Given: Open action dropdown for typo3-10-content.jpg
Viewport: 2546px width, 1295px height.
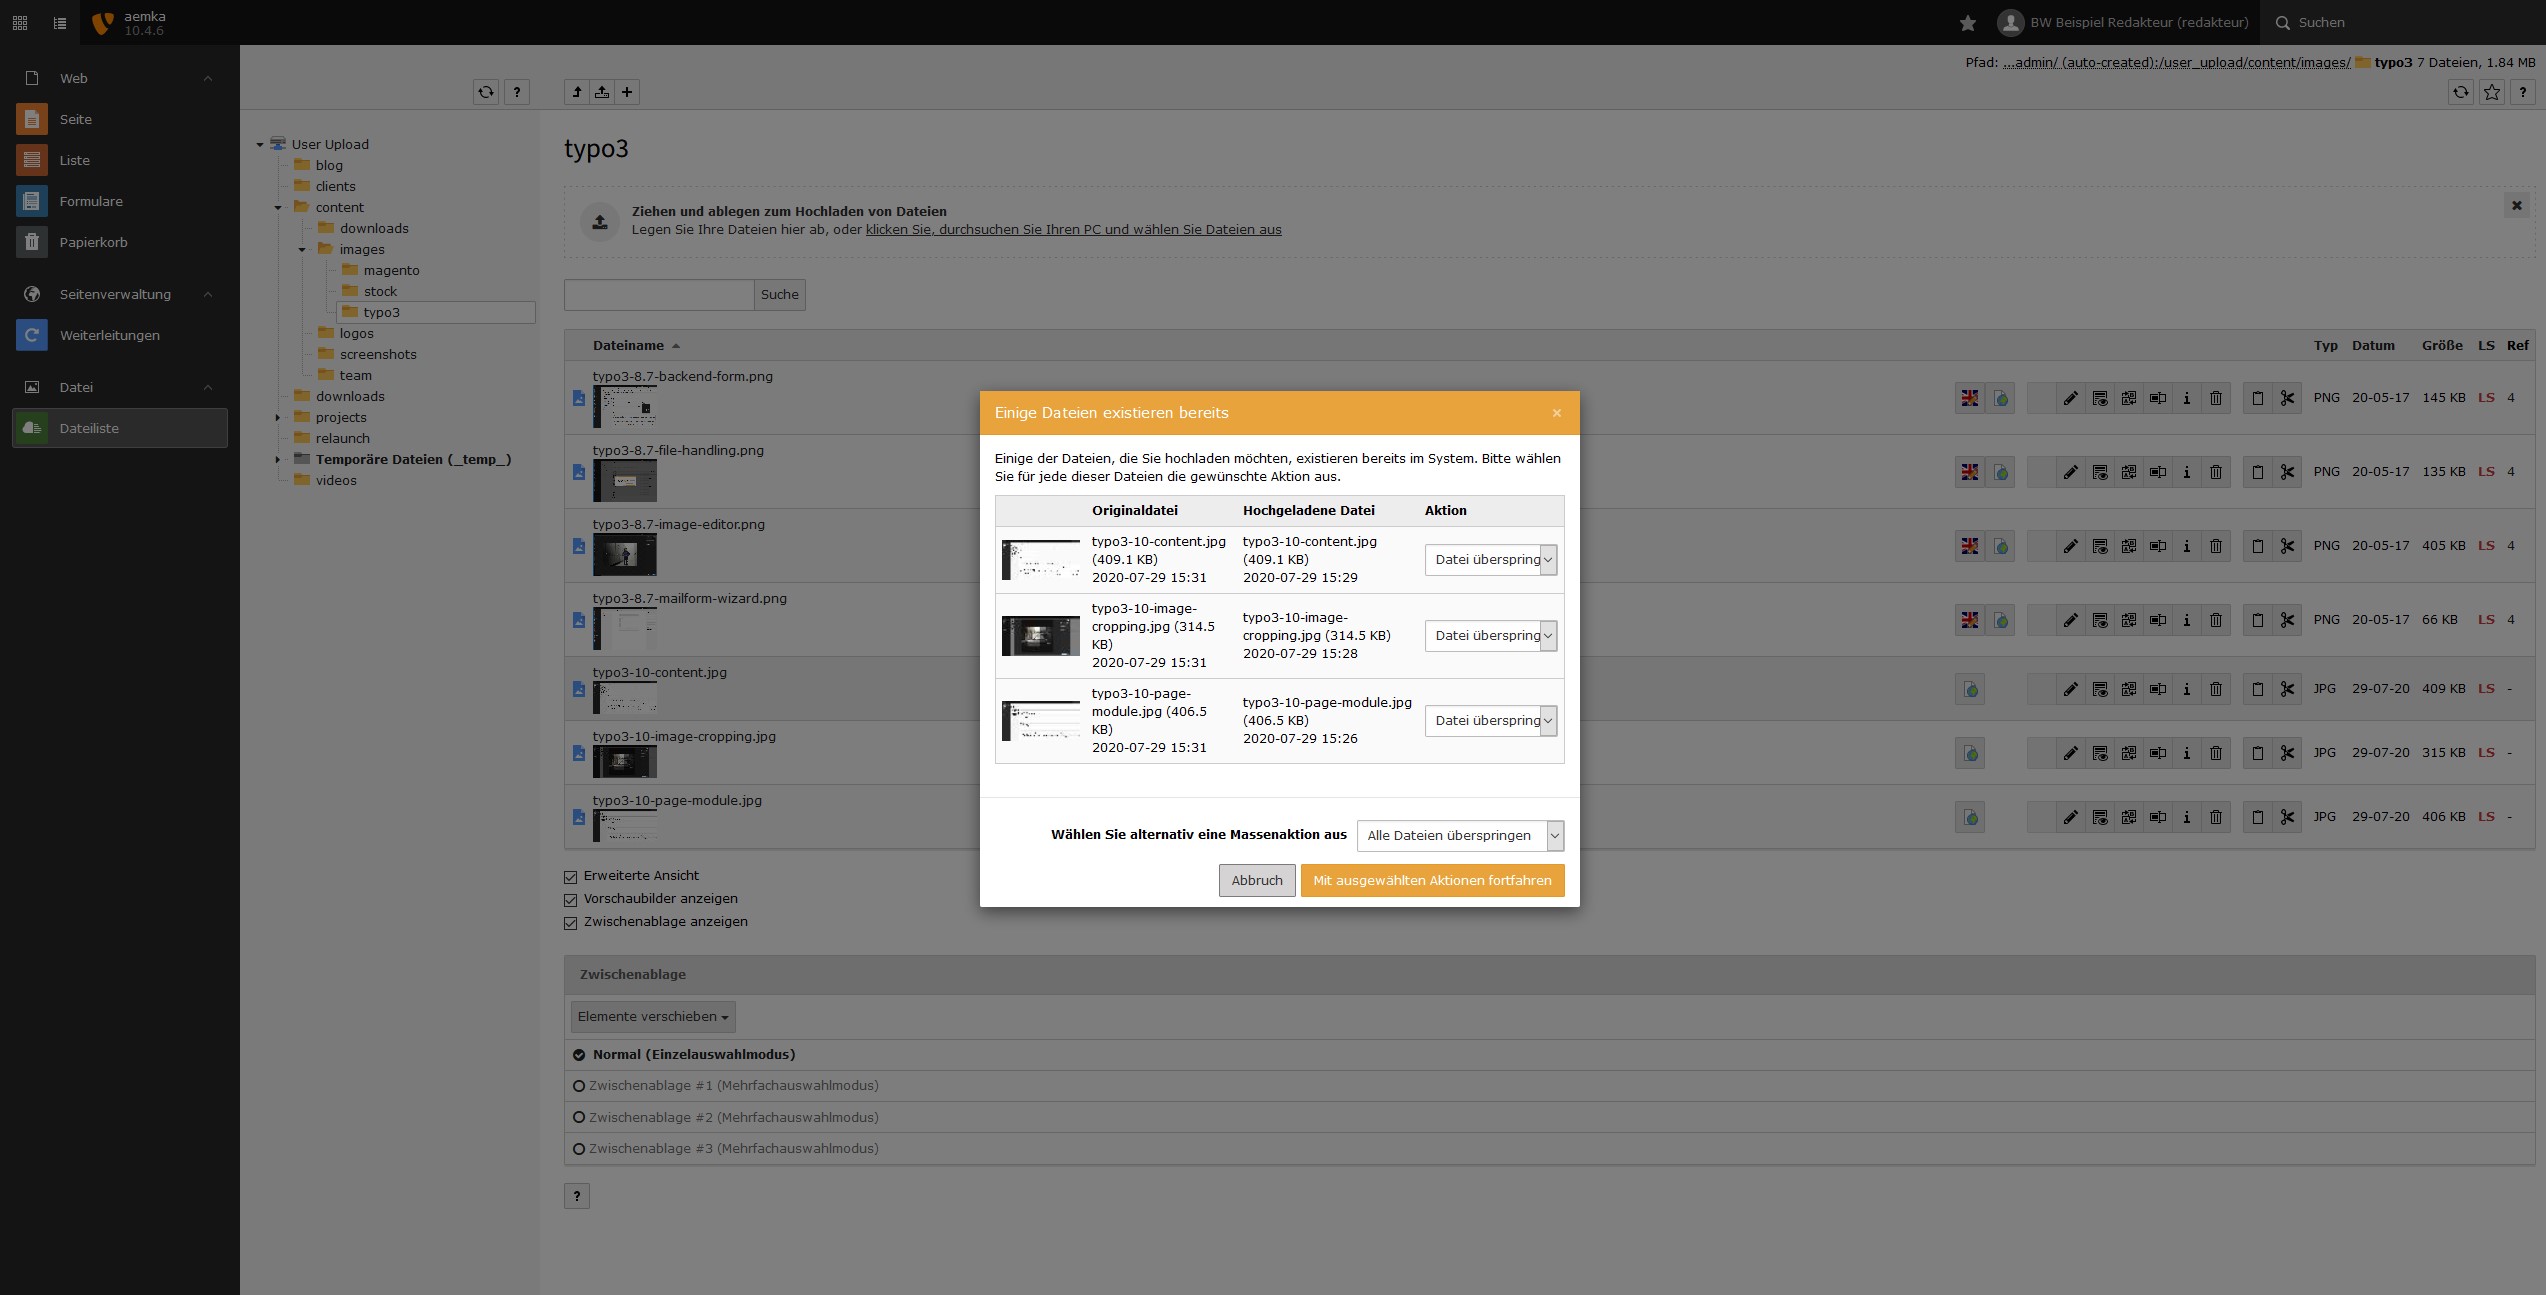Looking at the screenshot, I should (1490, 560).
